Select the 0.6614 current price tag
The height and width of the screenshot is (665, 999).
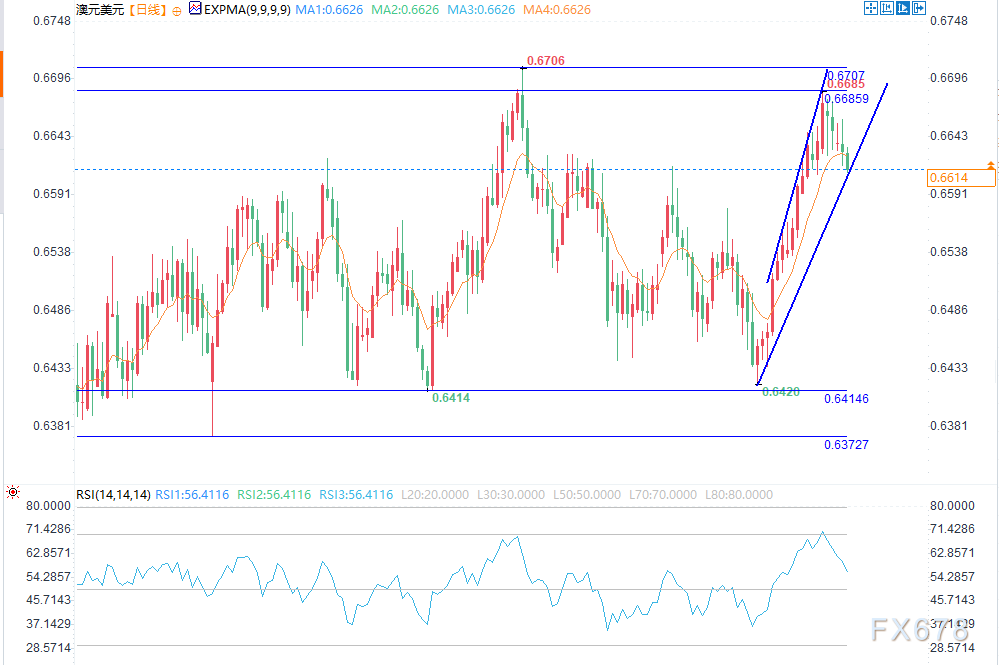click(x=961, y=178)
